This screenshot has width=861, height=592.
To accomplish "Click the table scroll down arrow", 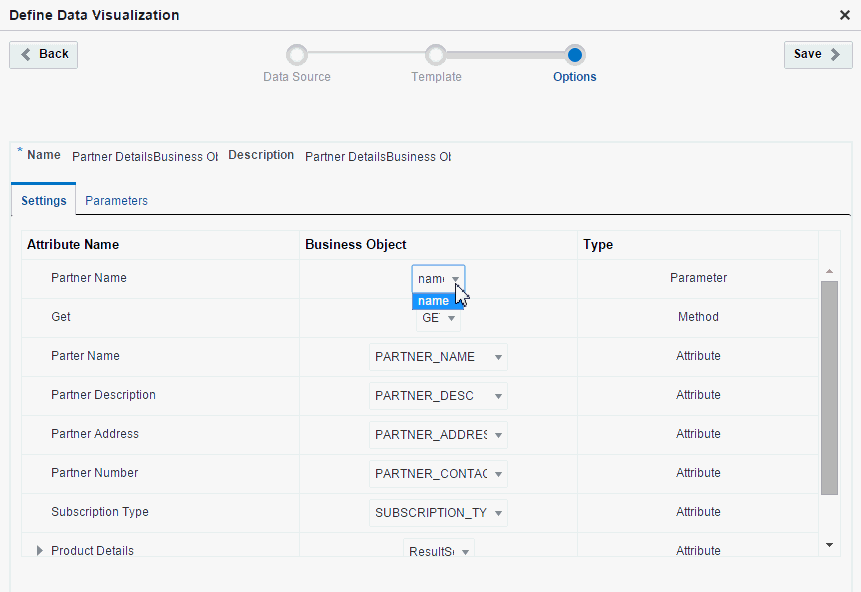I will tap(829, 545).
